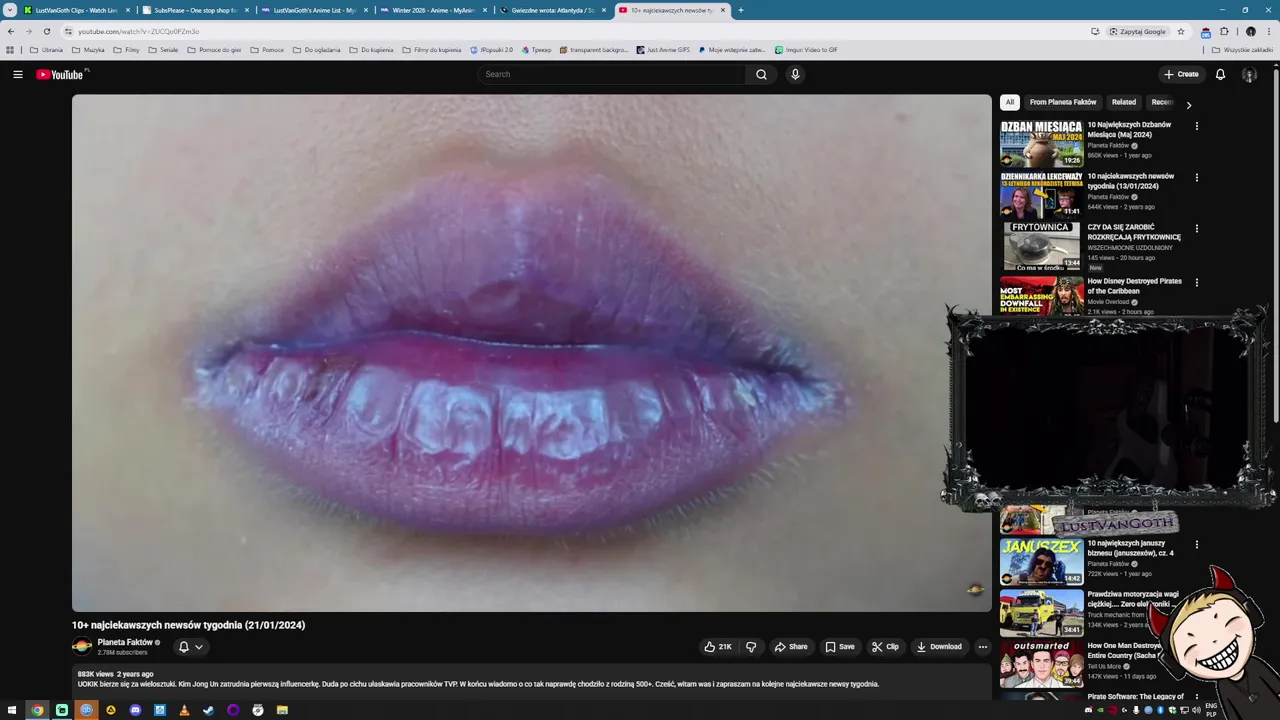This screenshot has width=1280, height=720.
Task: Switch to 'LustVanGoth Clips' browser tab
Action: (76, 10)
